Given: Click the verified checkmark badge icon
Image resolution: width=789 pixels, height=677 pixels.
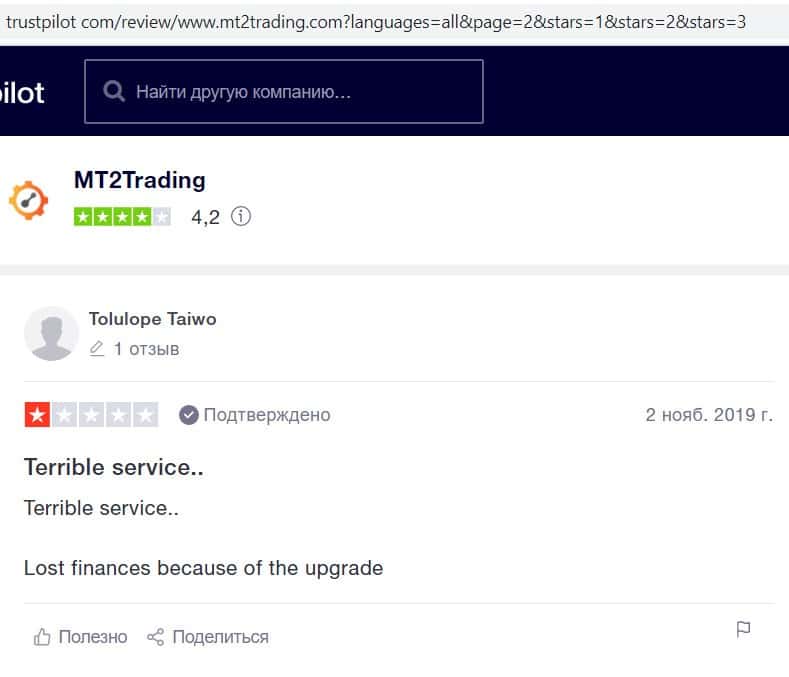Looking at the screenshot, I should [188, 415].
